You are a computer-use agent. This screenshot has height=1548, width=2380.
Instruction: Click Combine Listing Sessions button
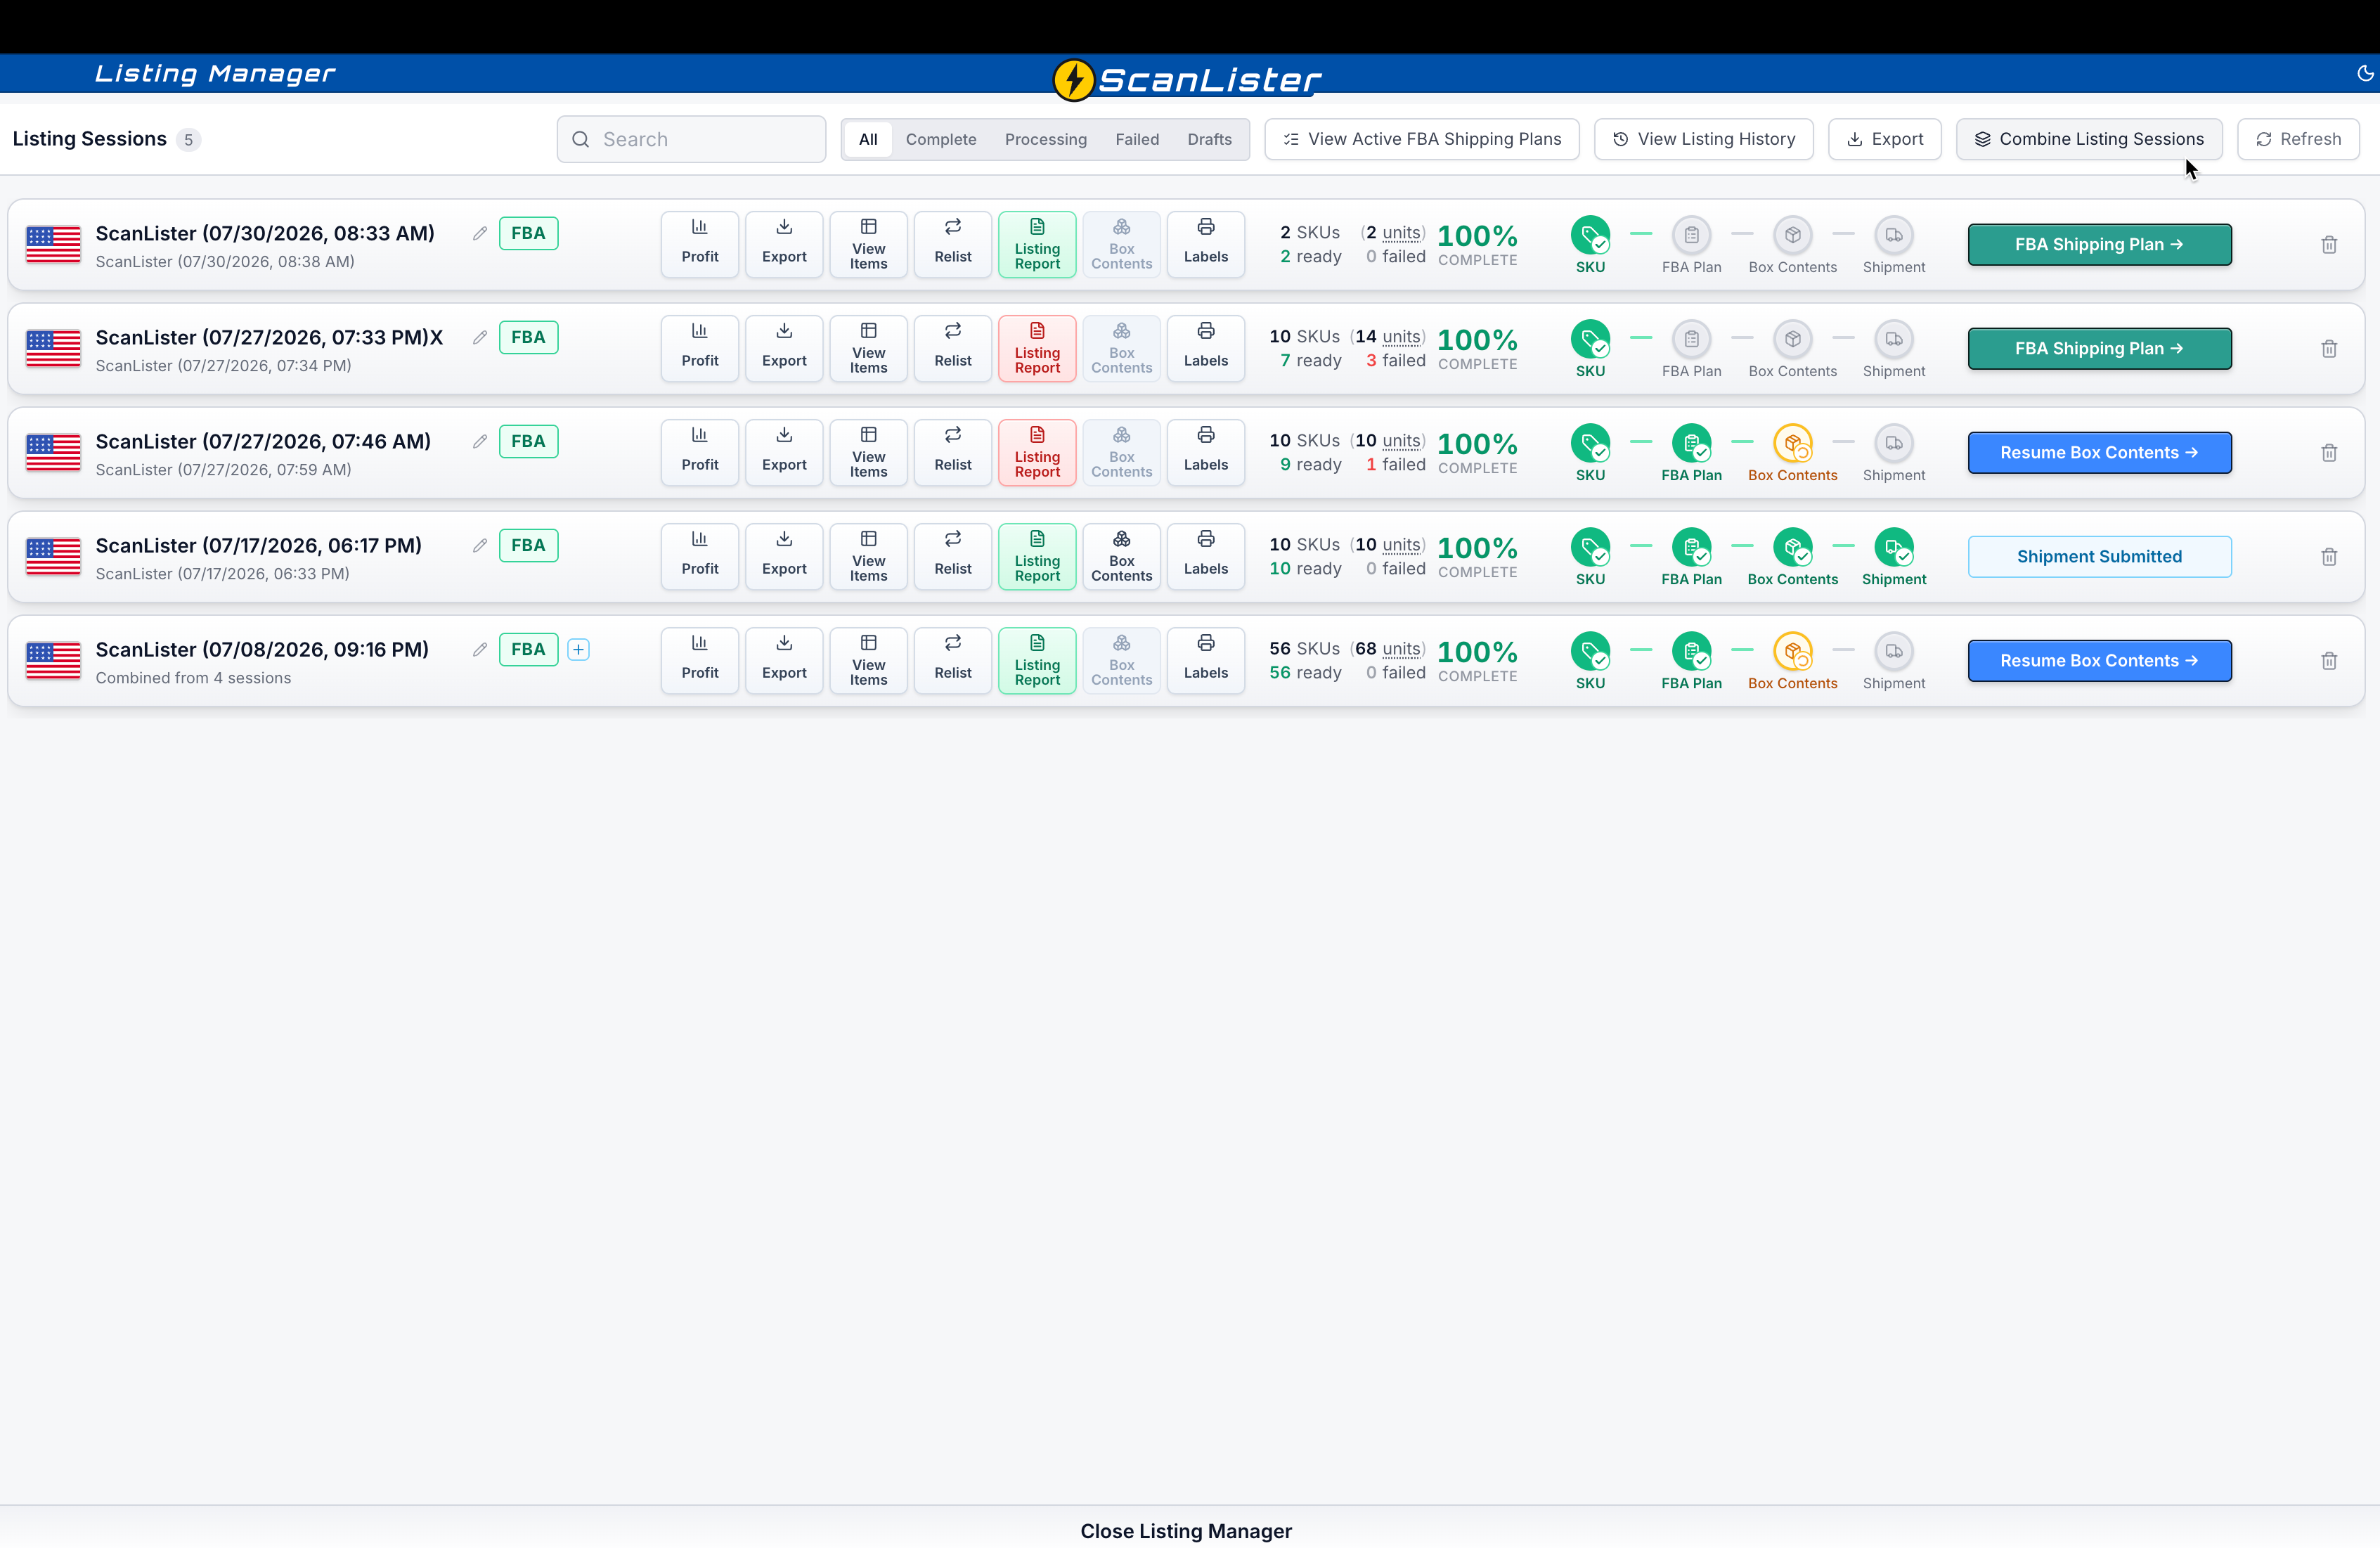pos(2089,139)
